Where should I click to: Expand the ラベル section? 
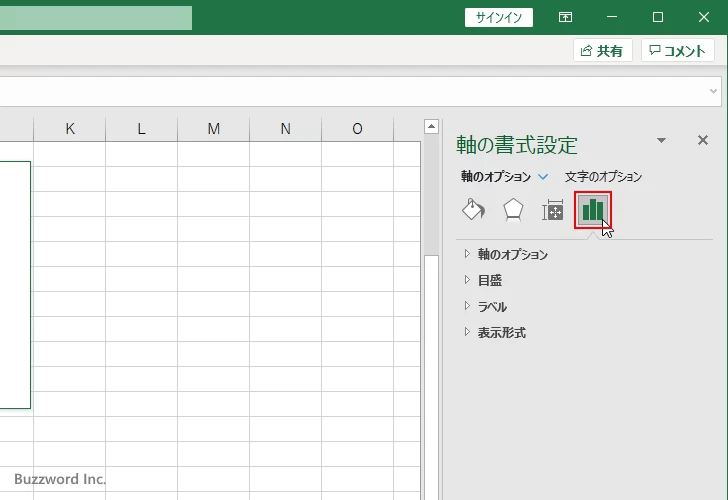[486, 306]
